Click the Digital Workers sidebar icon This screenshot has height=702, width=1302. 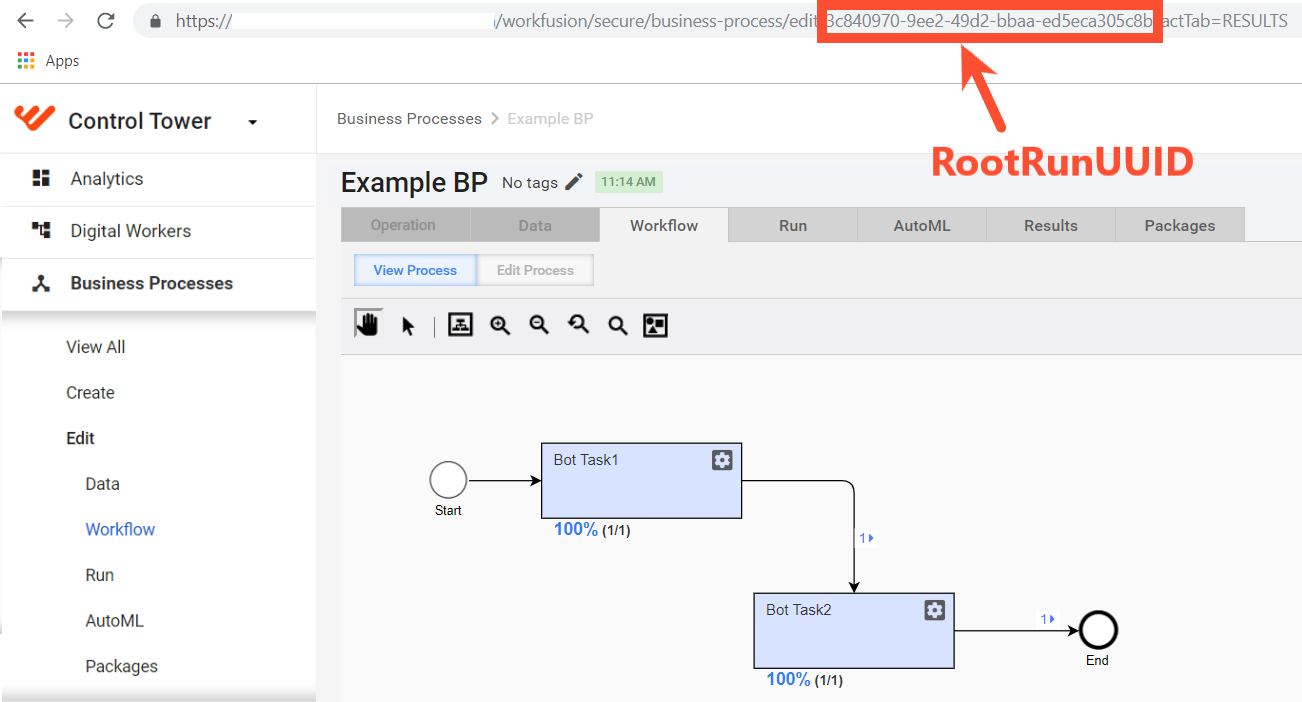(41, 230)
